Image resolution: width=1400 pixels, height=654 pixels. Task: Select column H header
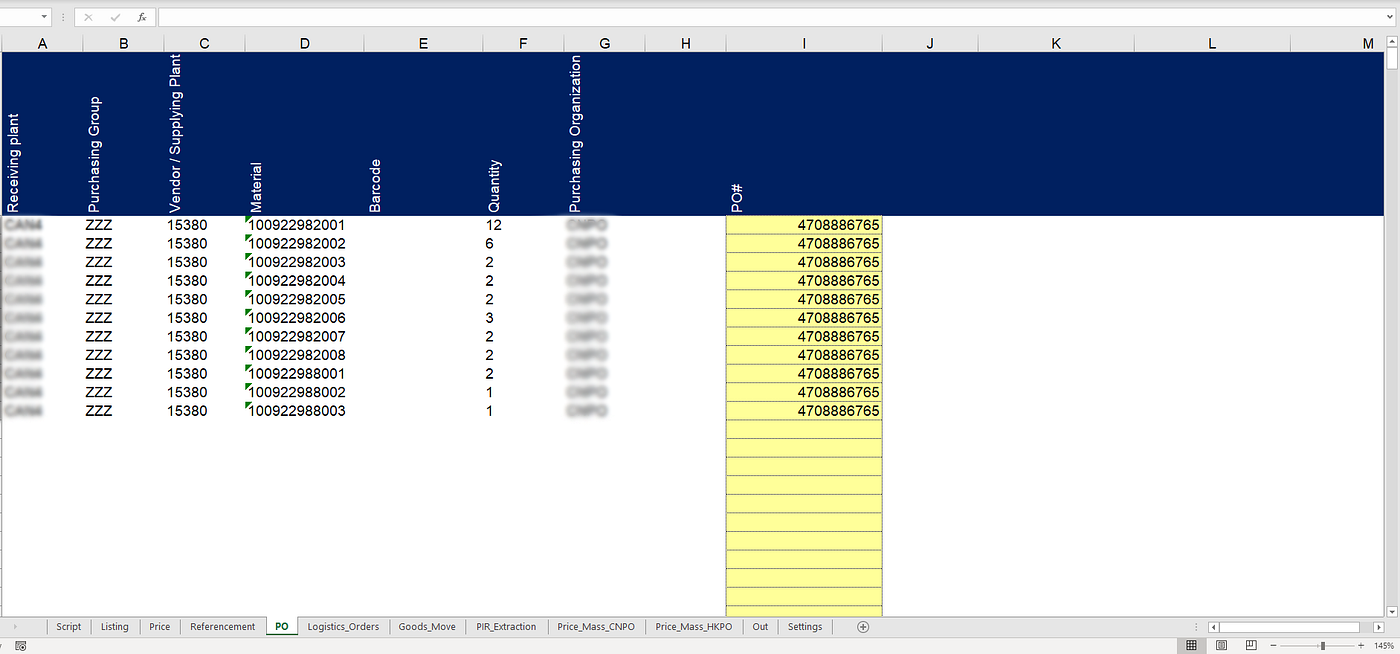click(x=685, y=43)
